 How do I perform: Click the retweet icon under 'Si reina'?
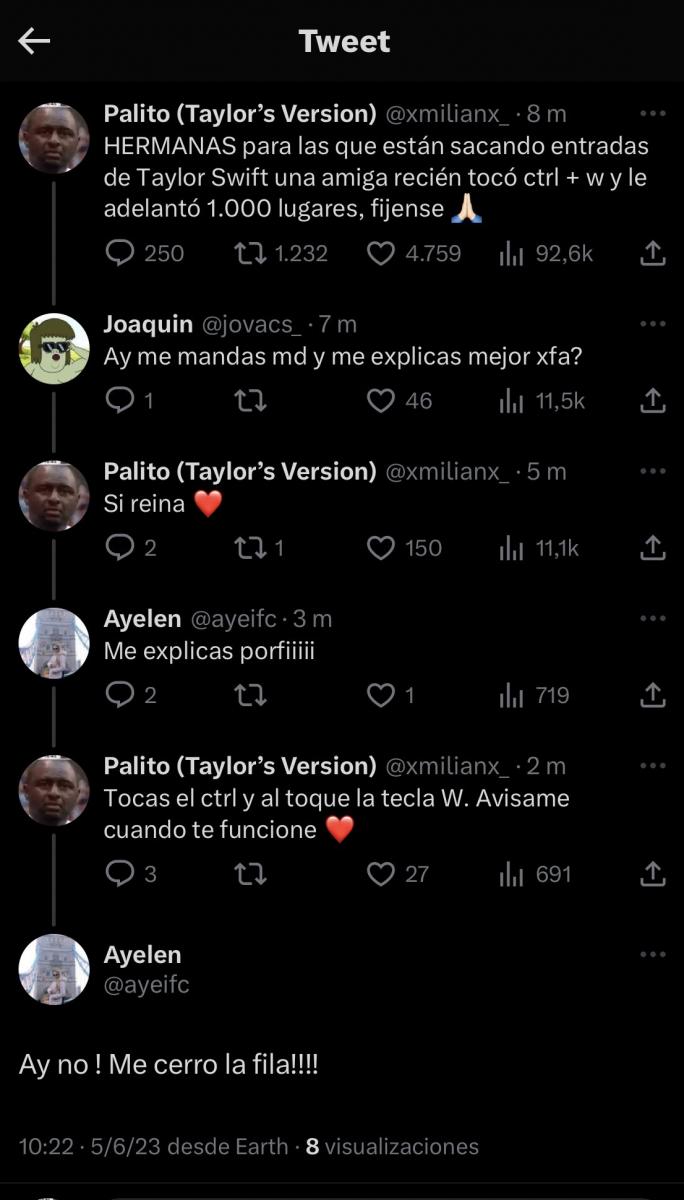pos(252,547)
